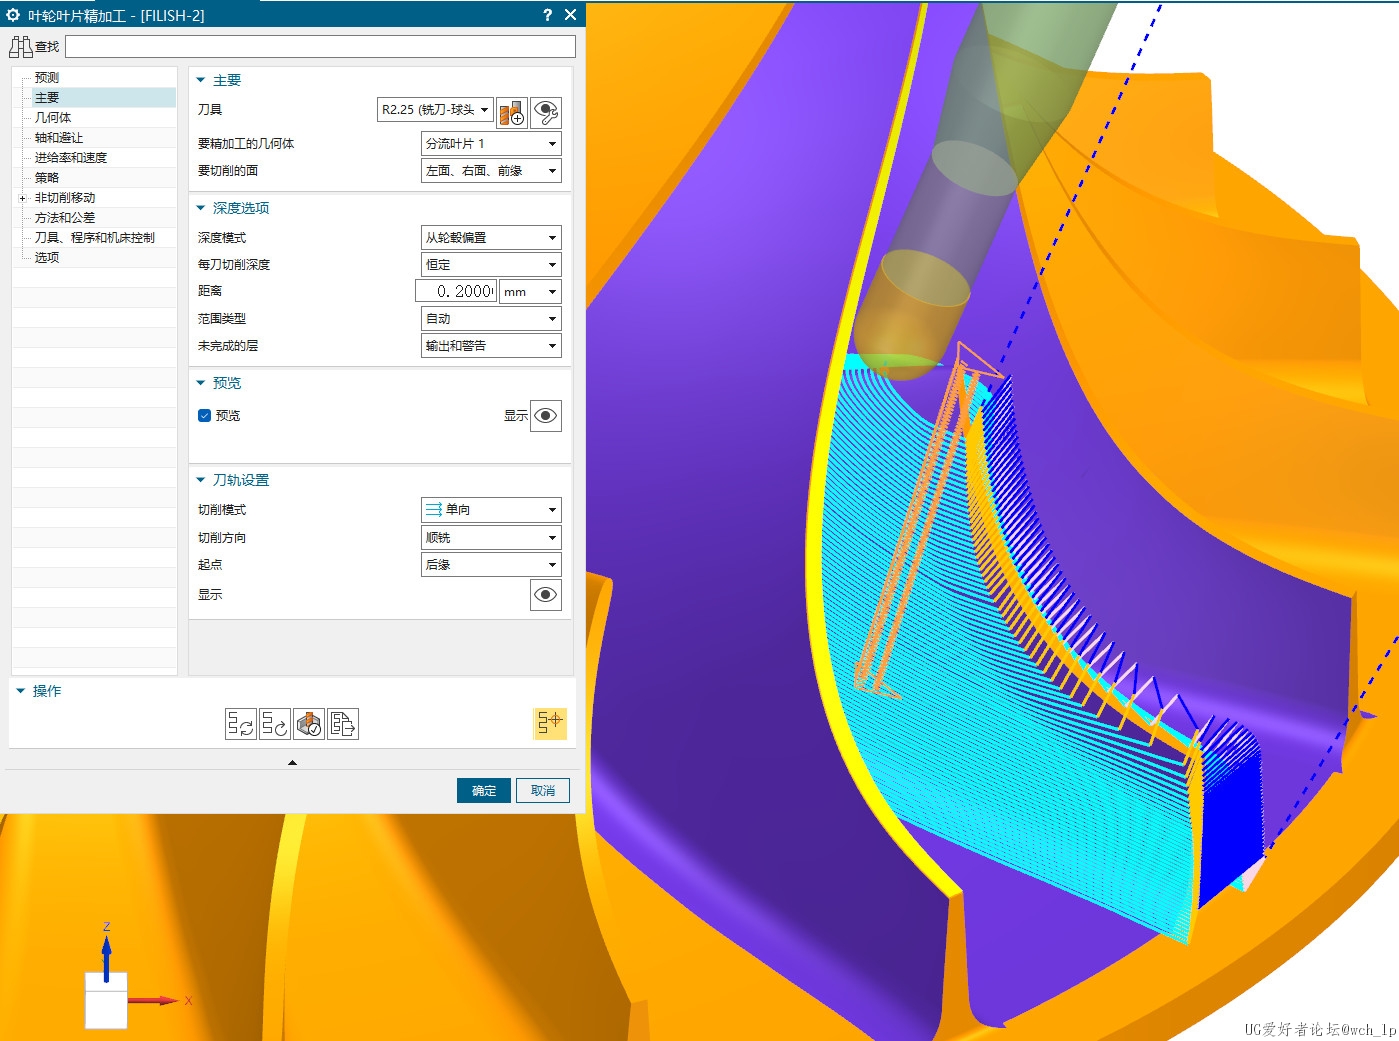Screen dimensions: 1399x1041
Task: Expand the 非切削移动 tree node
Action: (x=22, y=198)
